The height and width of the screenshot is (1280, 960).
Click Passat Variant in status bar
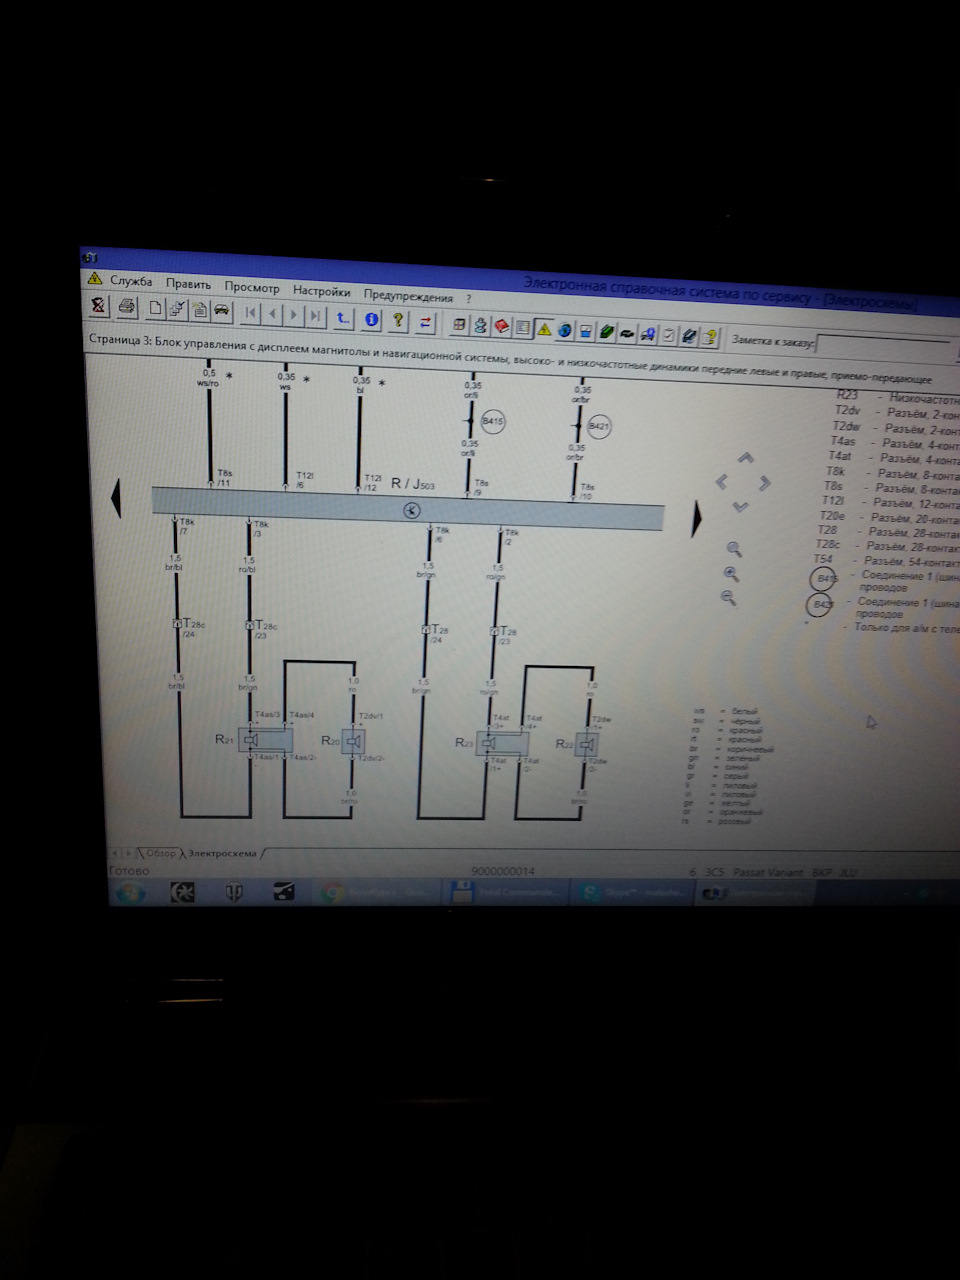[x=768, y=872]
